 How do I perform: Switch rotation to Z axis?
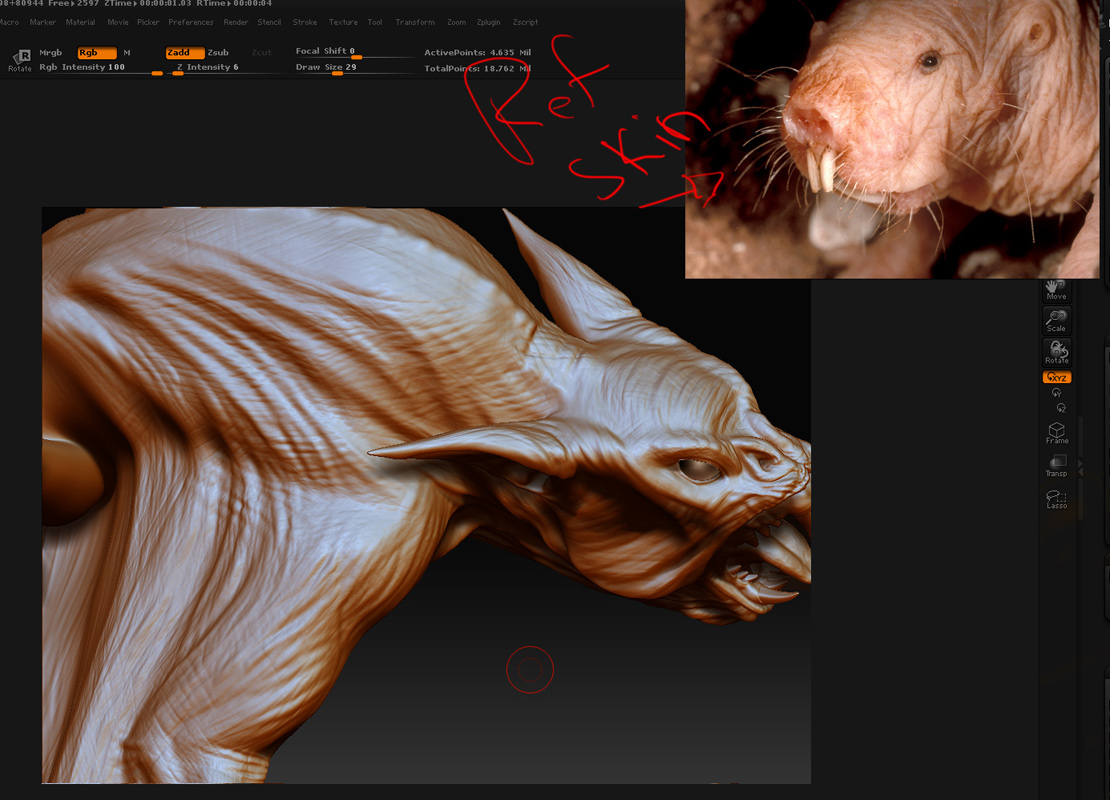(1060, 408)
